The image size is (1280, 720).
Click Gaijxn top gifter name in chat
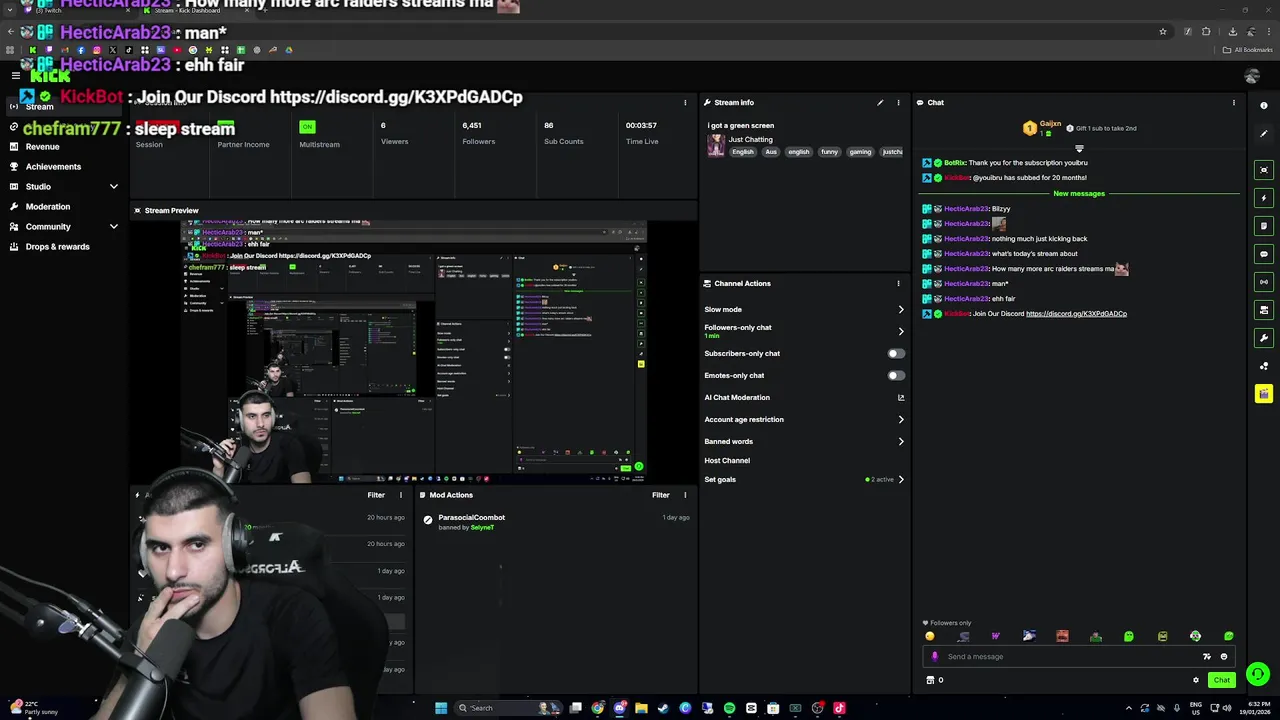(x=1050, y=123)
